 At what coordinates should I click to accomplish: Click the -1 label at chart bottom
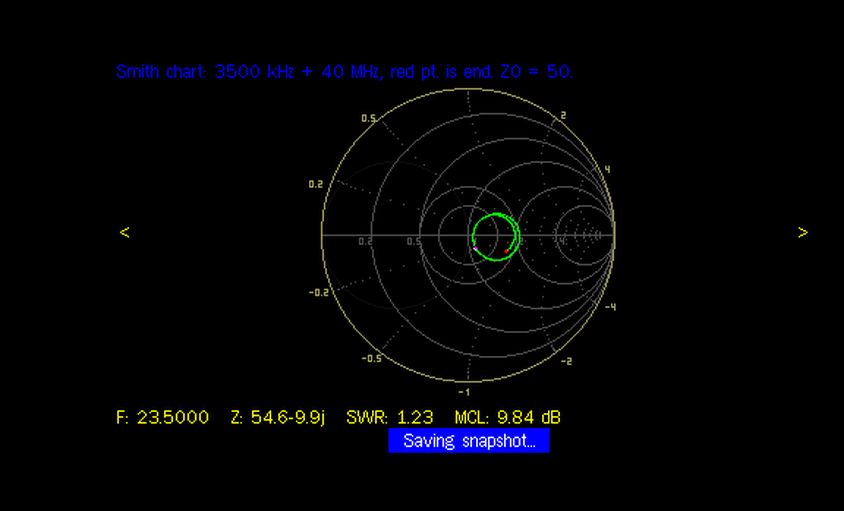[463, 392]
